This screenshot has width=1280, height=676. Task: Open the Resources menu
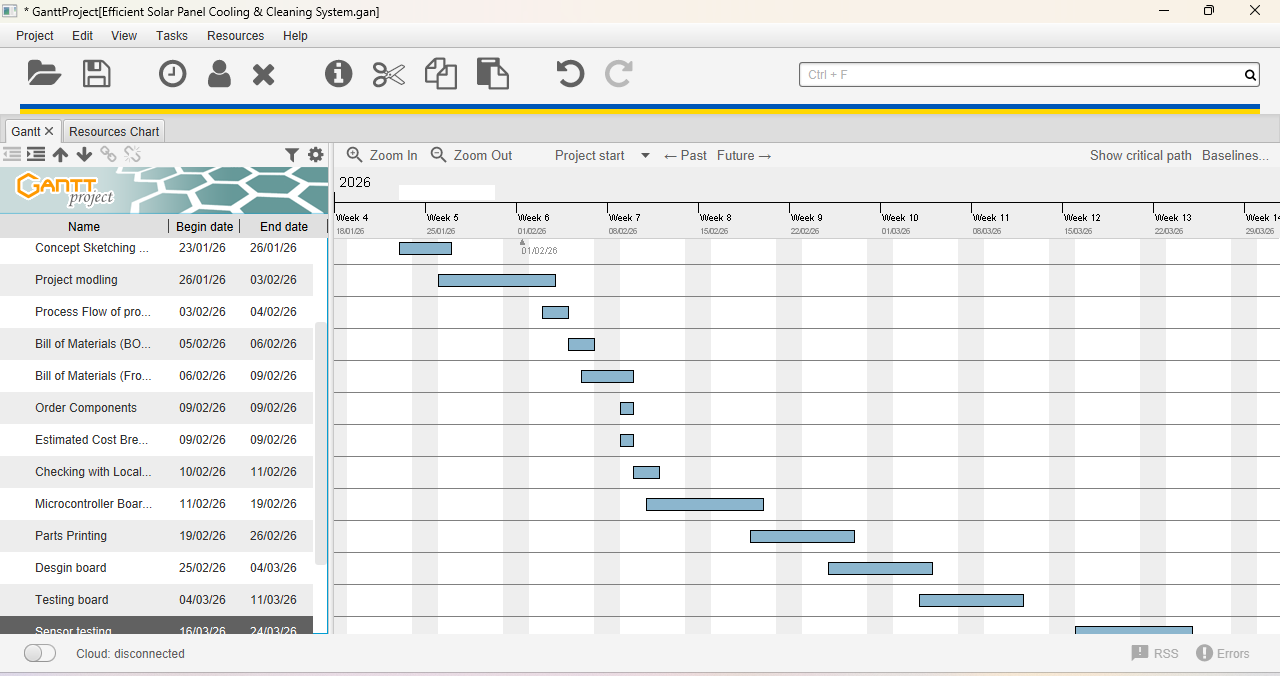pyautogui.click(x=236, y=35)
